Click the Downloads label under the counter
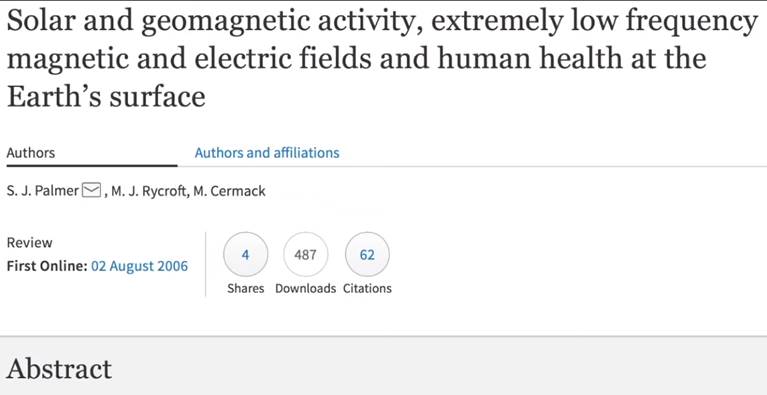The height and width of the screenshot is (395, 767). tap(306, 288)
